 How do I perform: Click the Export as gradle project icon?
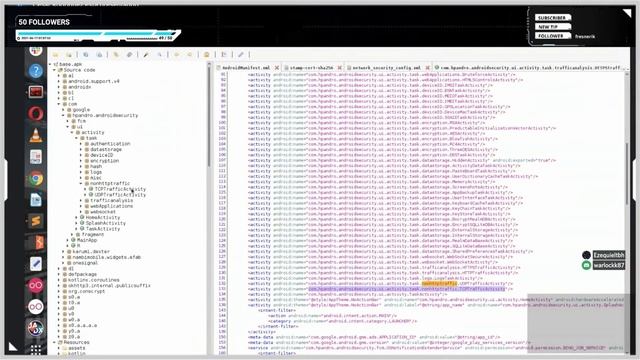pyautogui.click(x=99, y=55)
